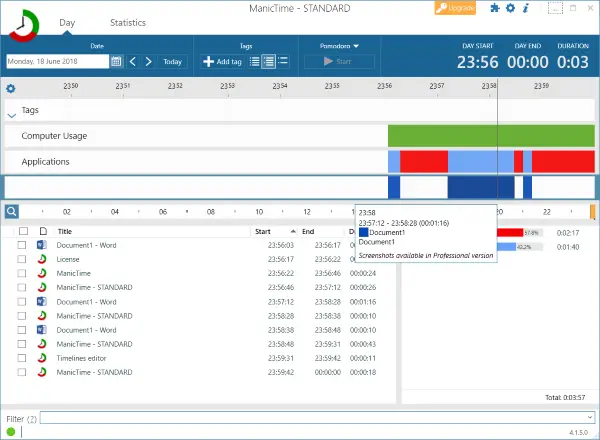
Task: Select the Timelines editor row title
Action: (81, 359)
